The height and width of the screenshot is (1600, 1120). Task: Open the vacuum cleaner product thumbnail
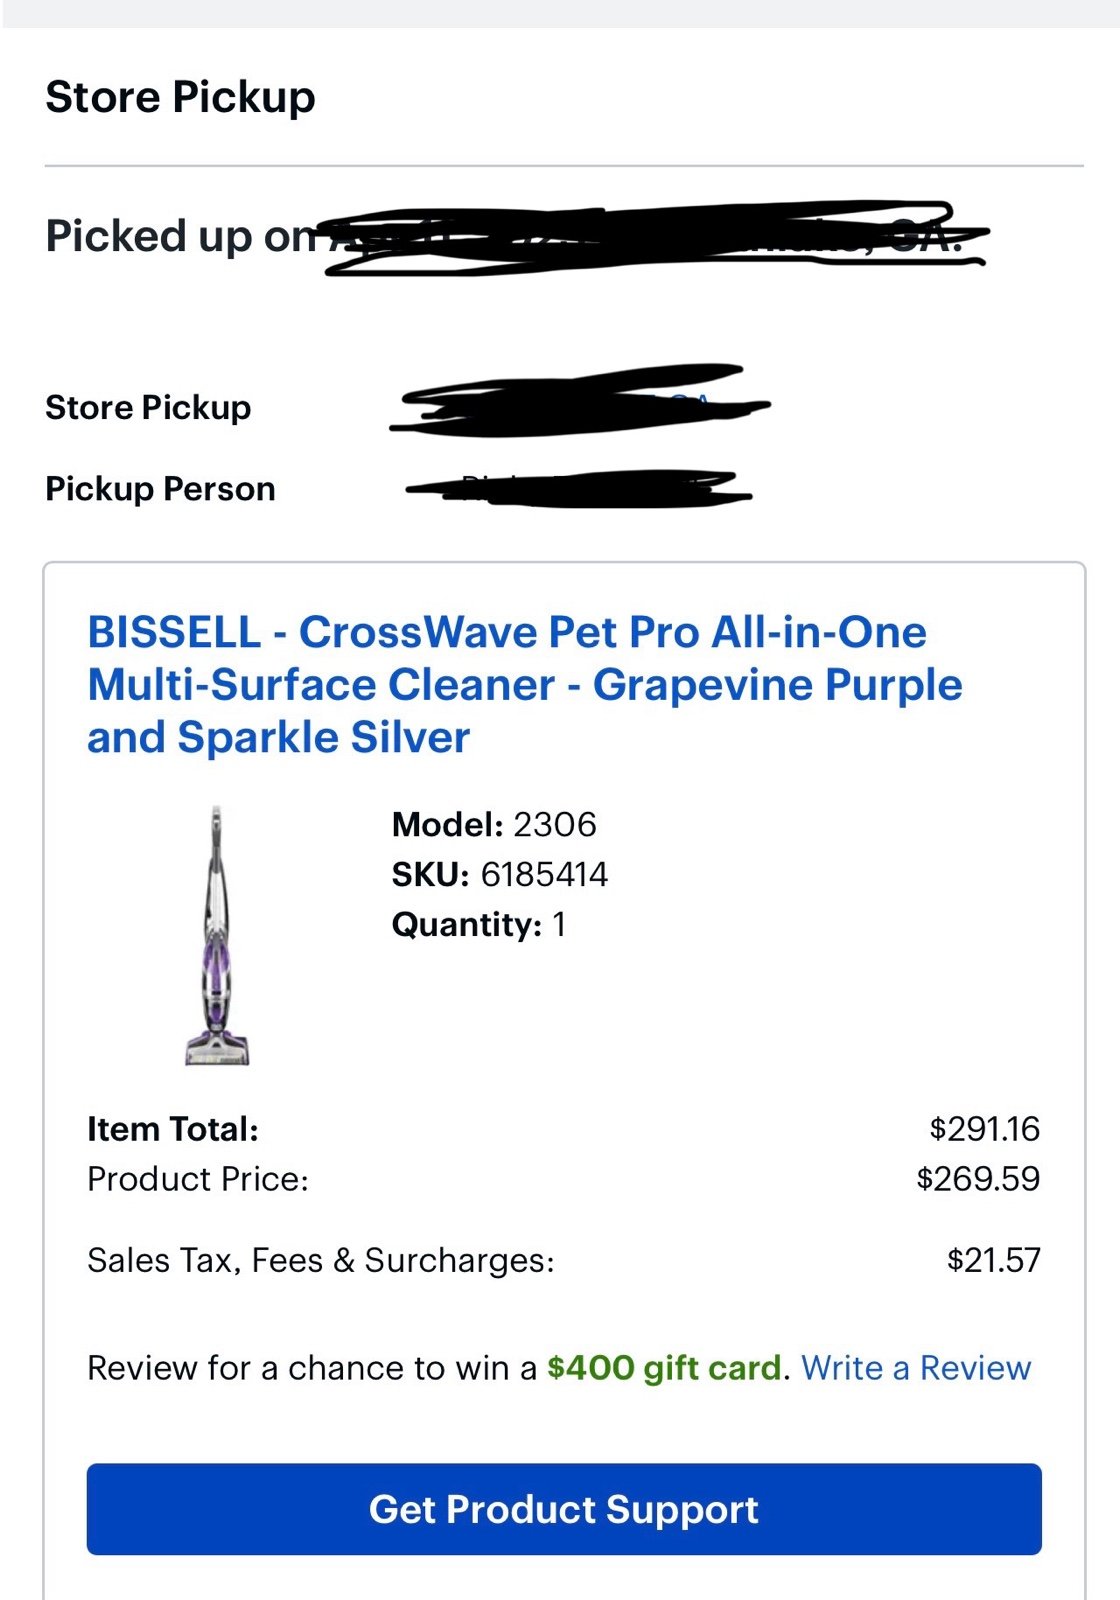217,936
